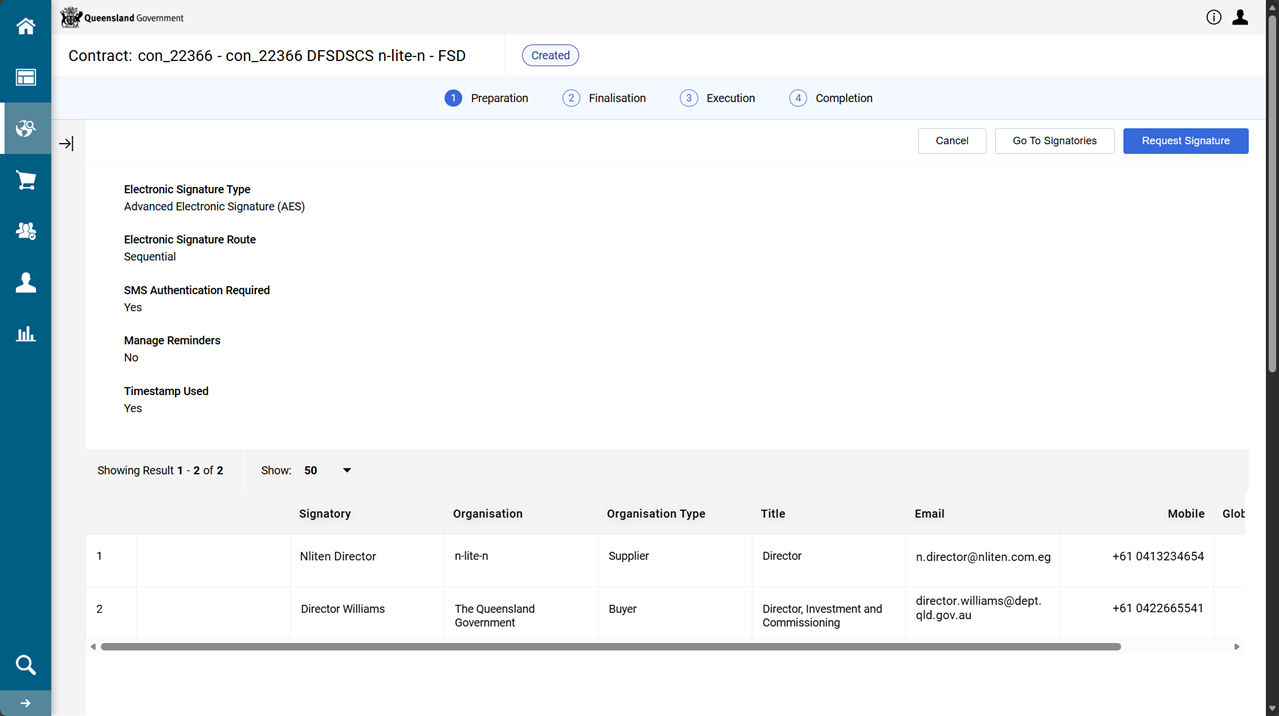Select the shopping cart sidebar icon
This screenshot has height=716, width=1279.
tap(26, 180)
